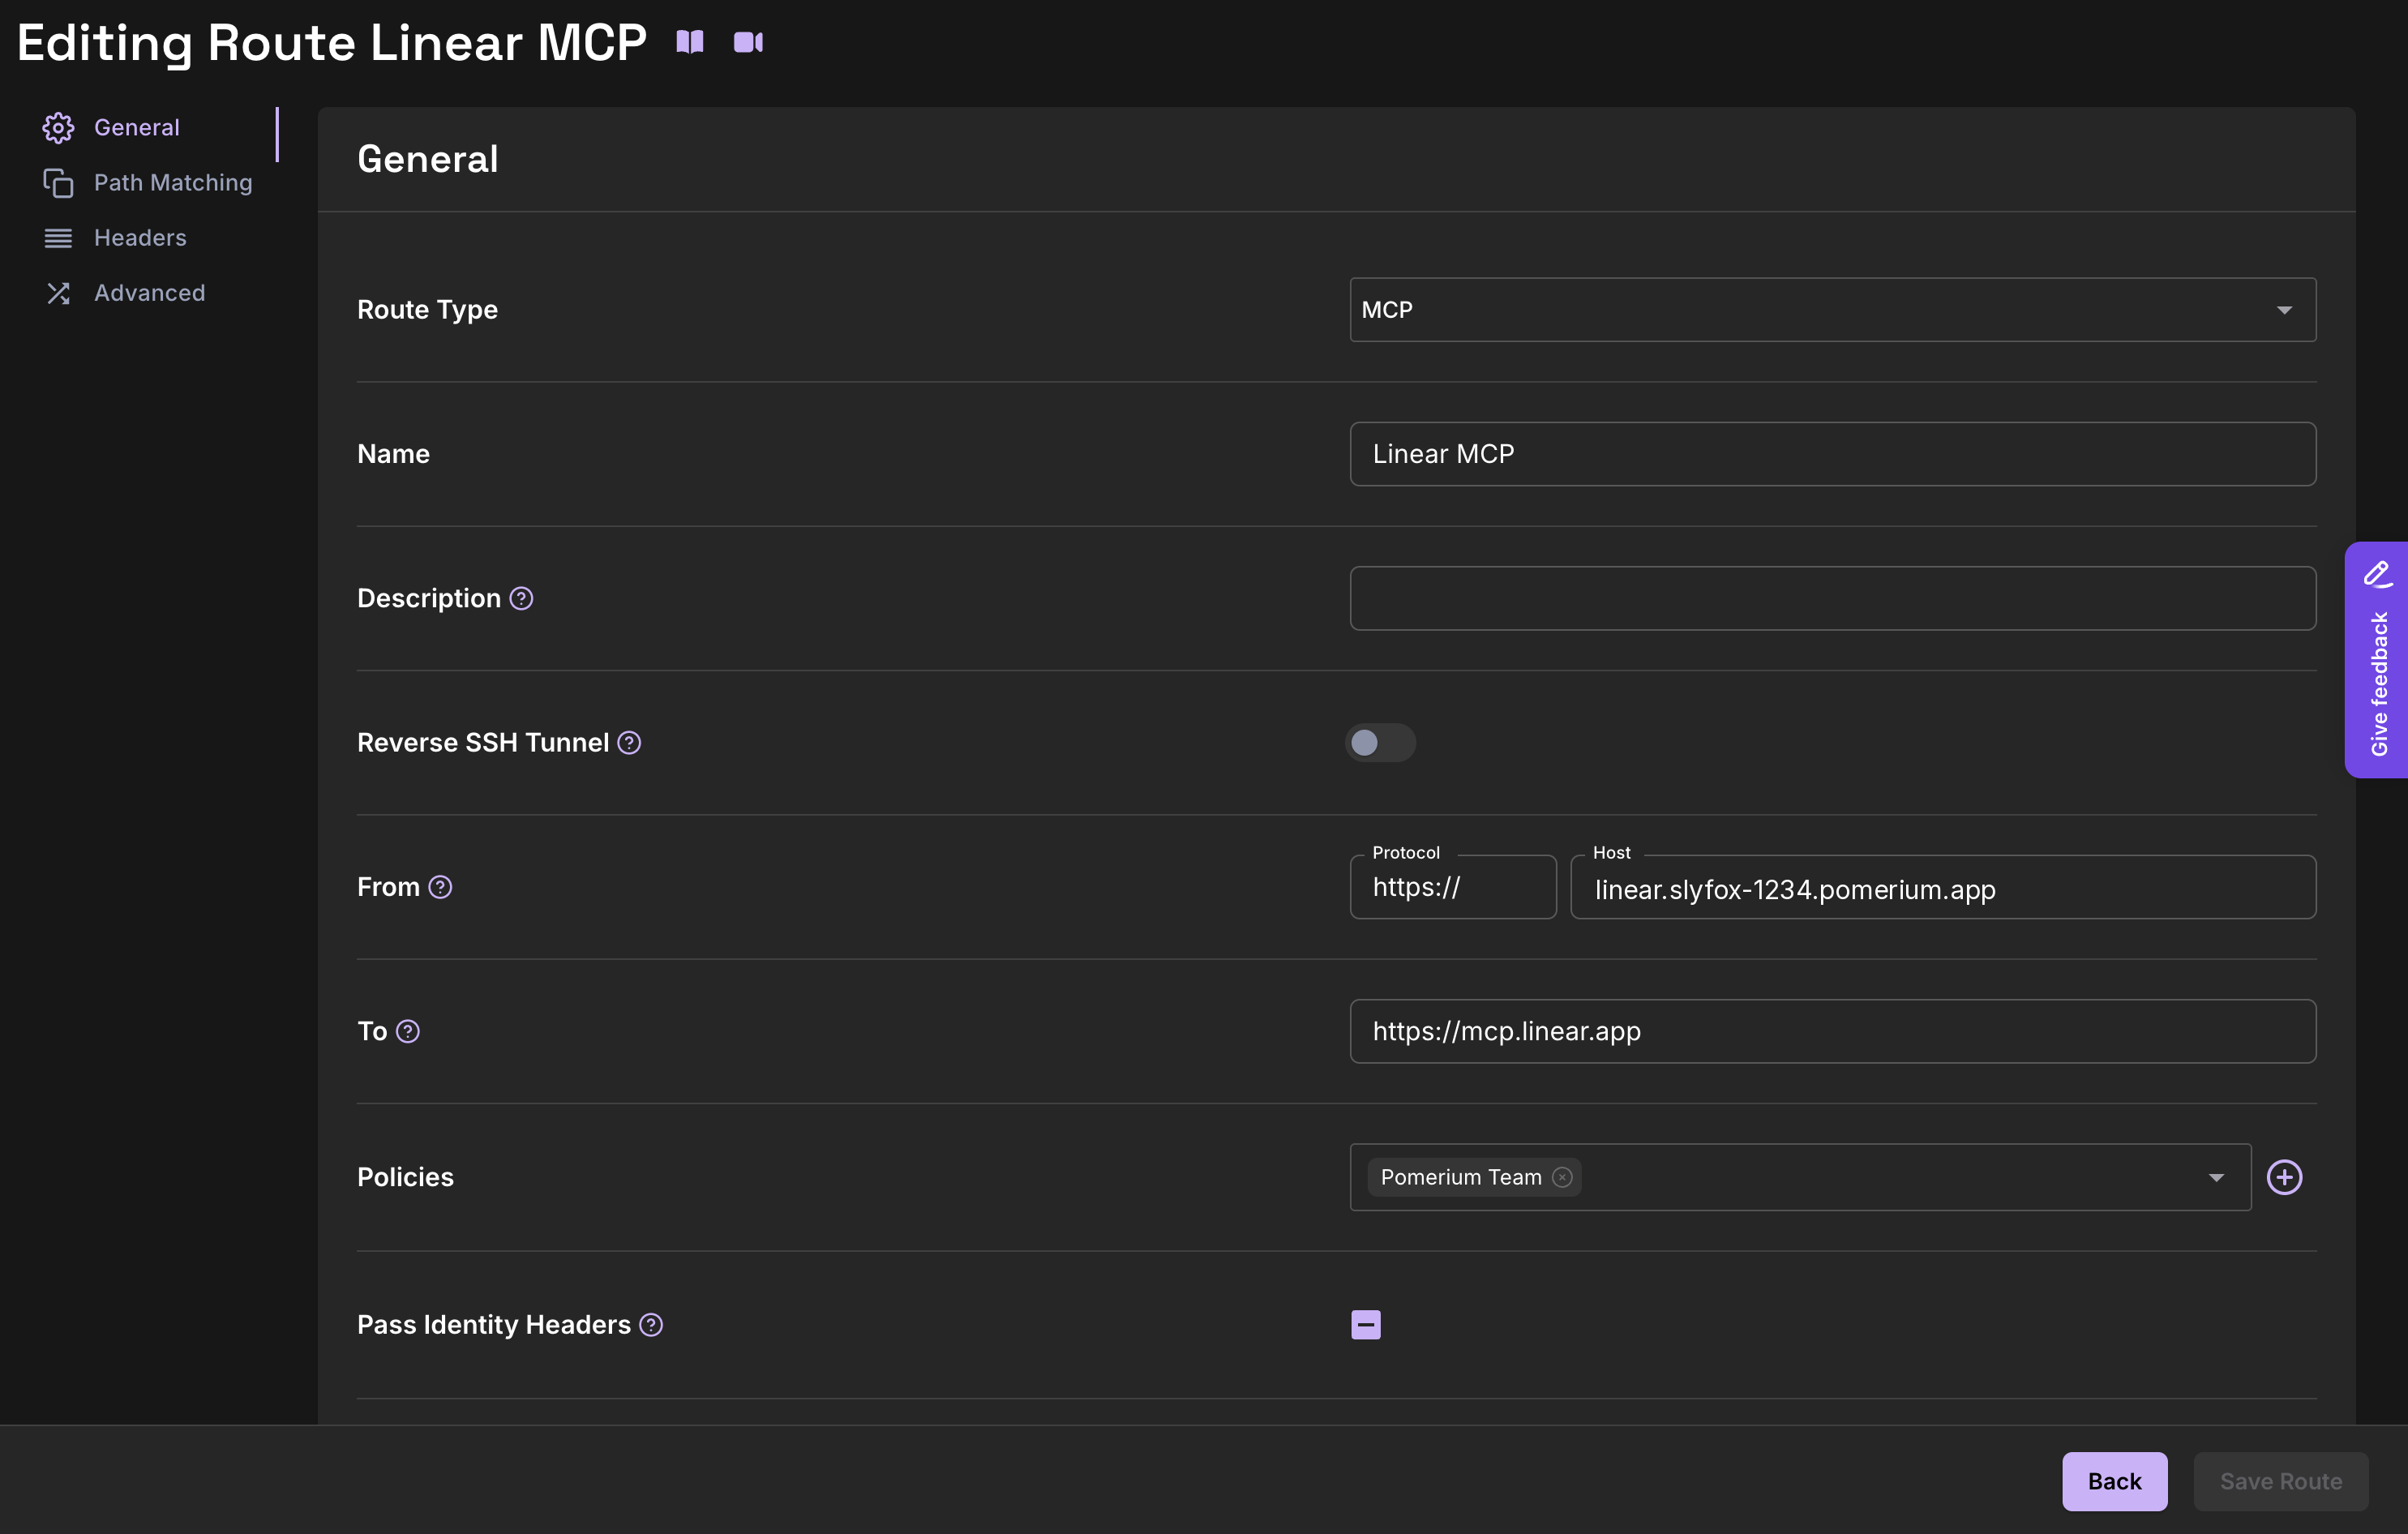Open the Protocol https:// selector
Viewport: 2408px width, 1534px height.
[1453, 887]
